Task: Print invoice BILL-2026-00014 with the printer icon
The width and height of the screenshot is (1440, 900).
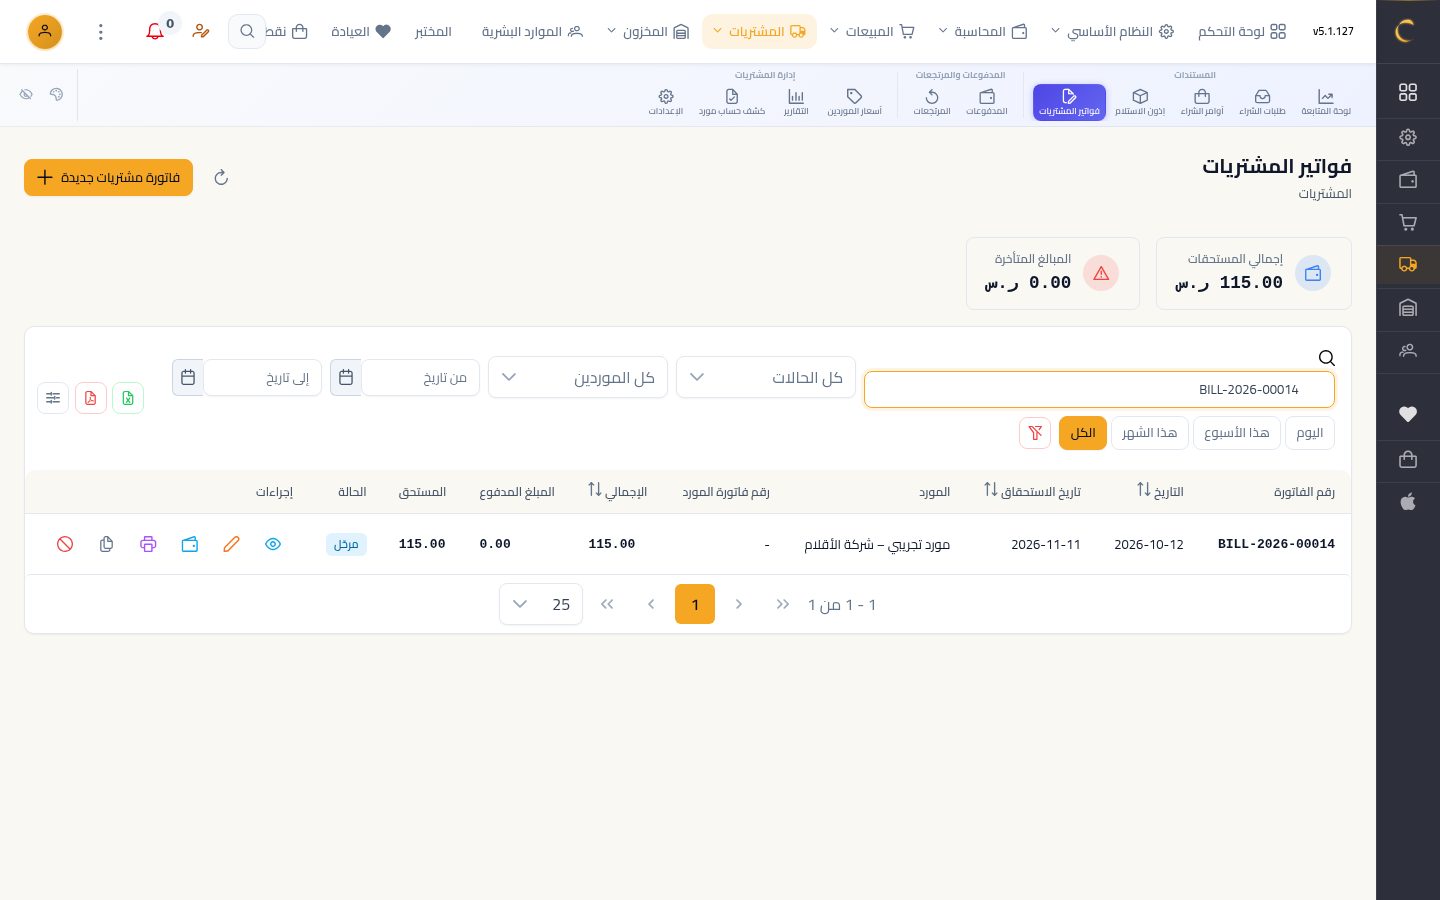Action: (148, 544)
